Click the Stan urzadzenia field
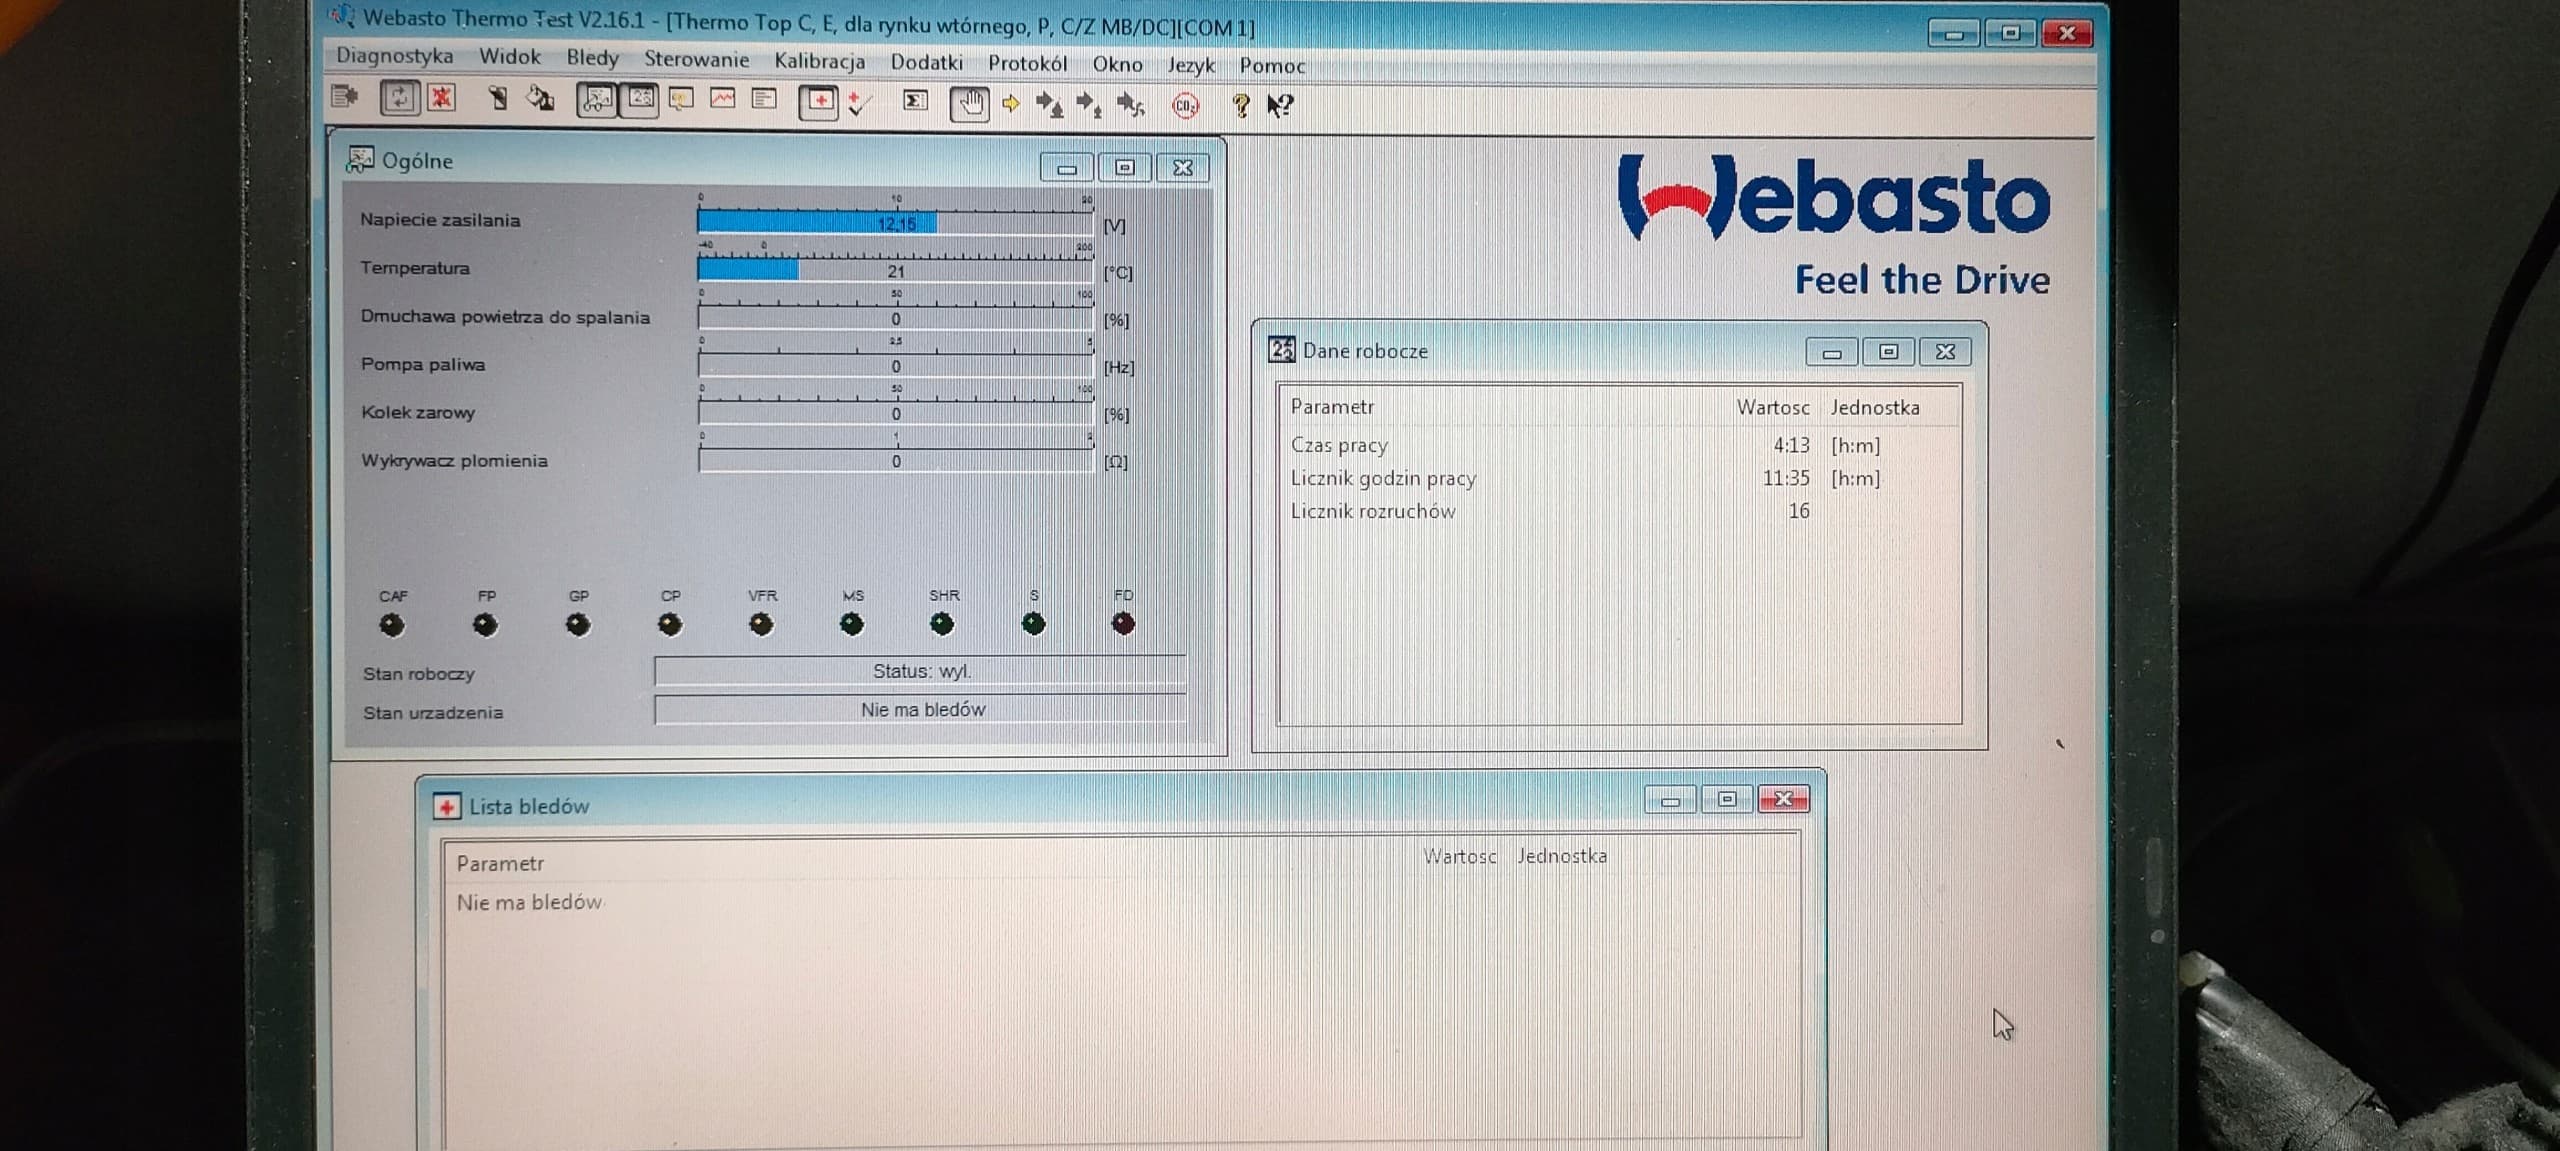Viewport: 2560px width, 1151px height. [920, 709]
